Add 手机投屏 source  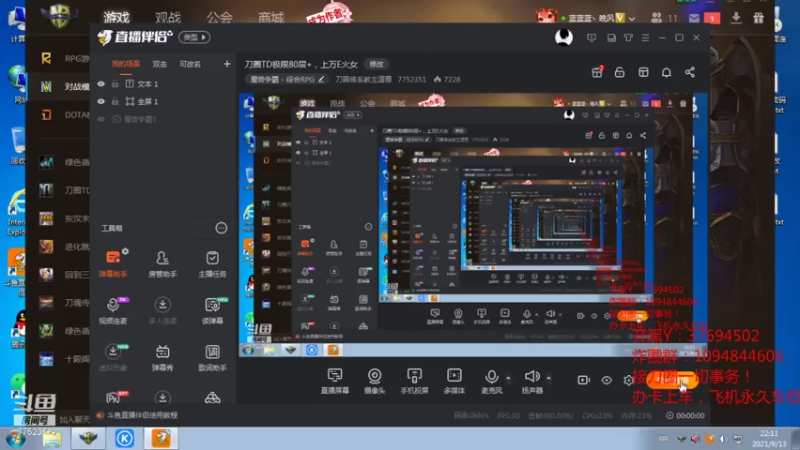pyautogui.click(x=414, y=381)
